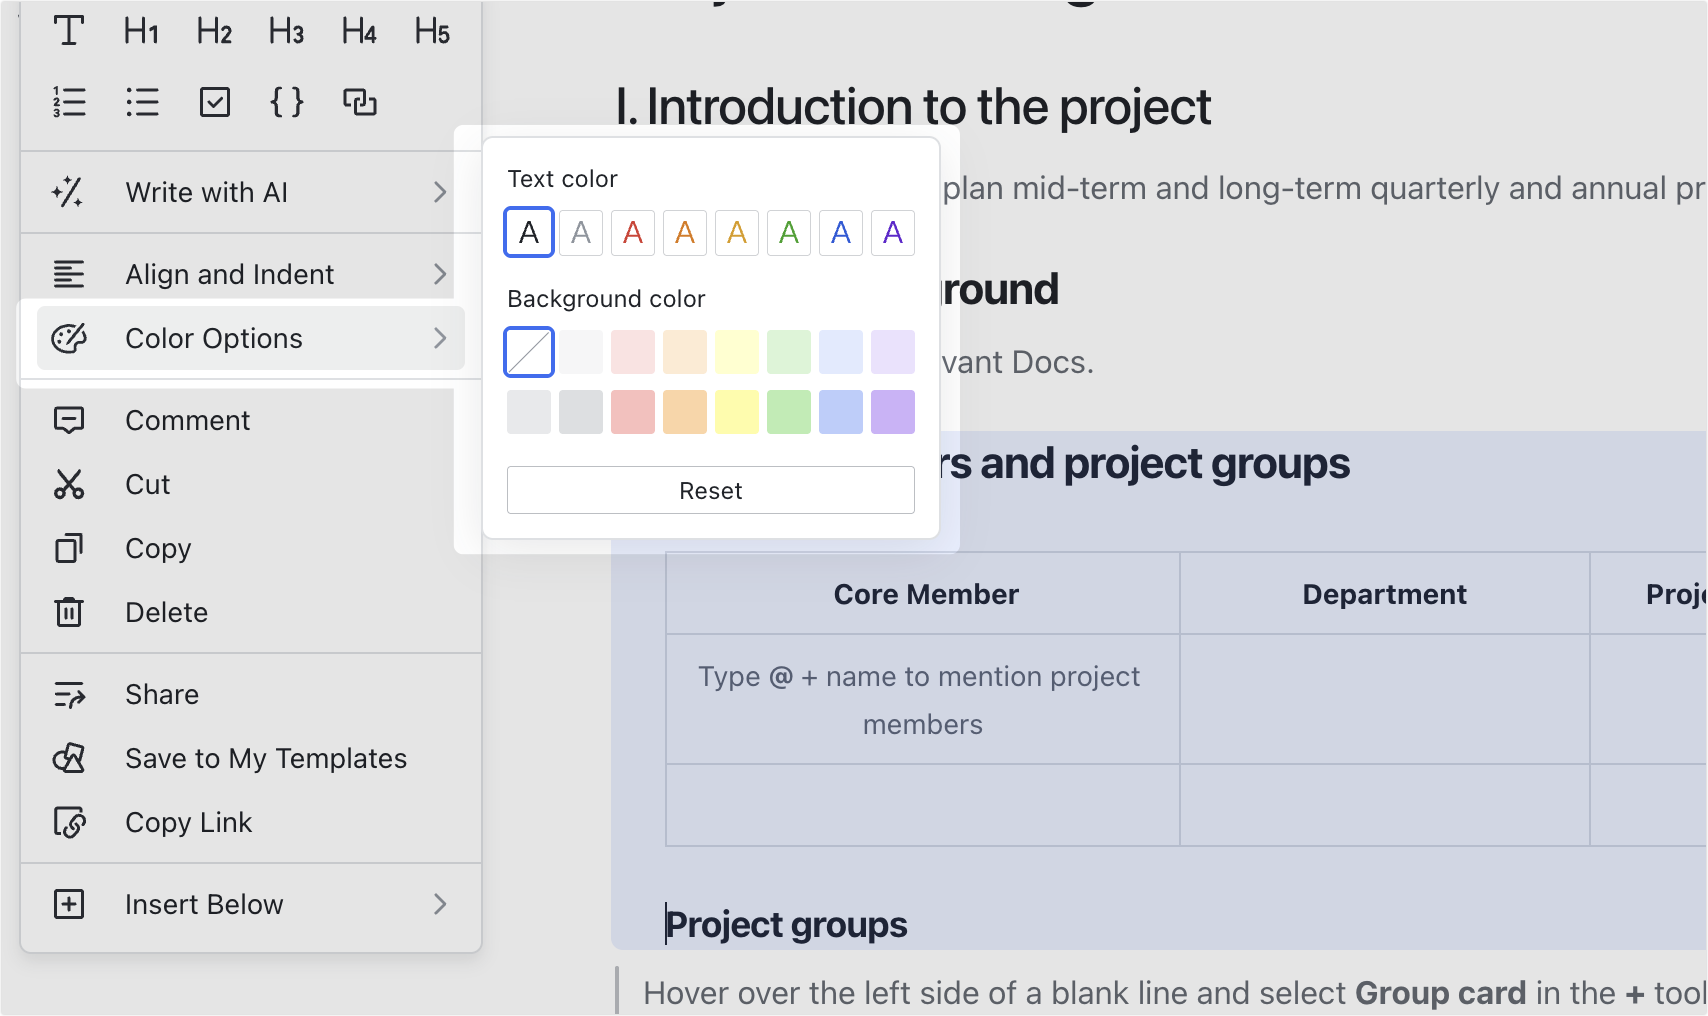Apply light yellow background color
1708x1016 pixels.
click(x=737, y=352)
